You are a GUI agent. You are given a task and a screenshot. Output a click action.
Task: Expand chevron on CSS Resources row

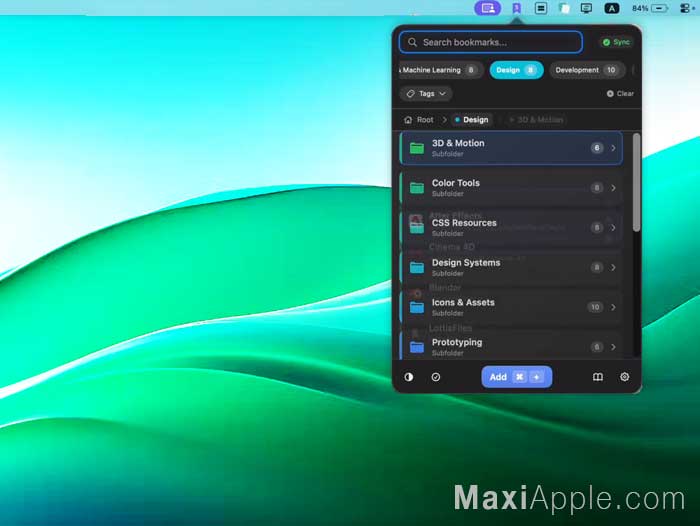[x=613, y=228]
